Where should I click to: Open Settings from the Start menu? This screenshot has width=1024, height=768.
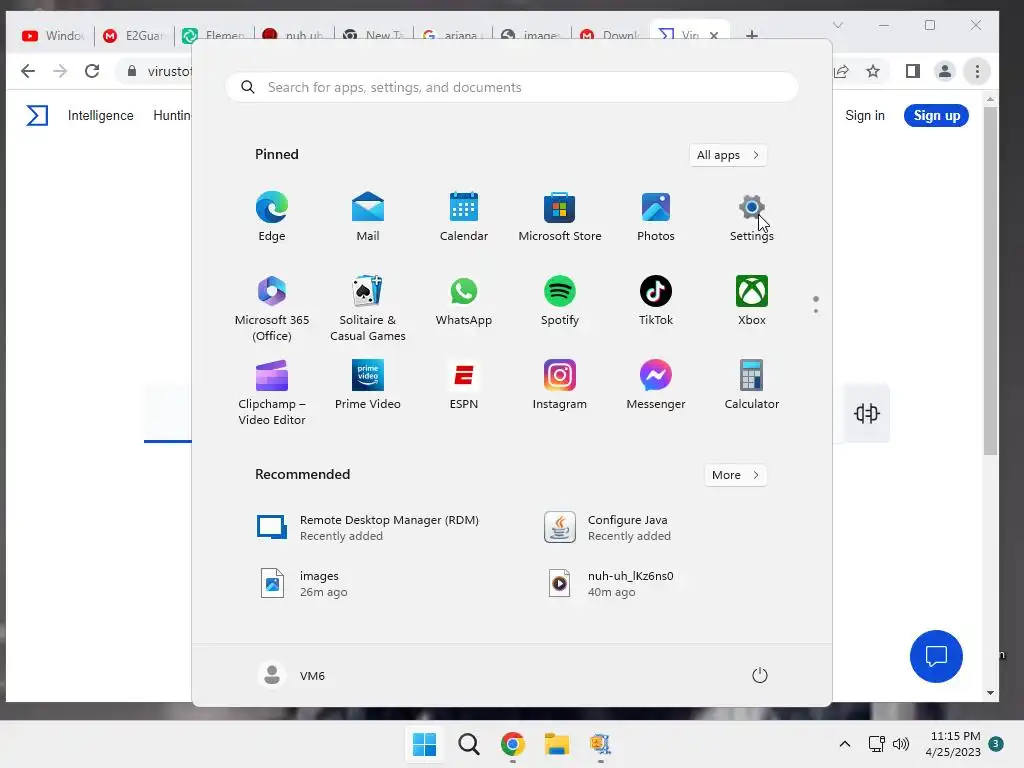pyautogui.click(x=752, y=217)
